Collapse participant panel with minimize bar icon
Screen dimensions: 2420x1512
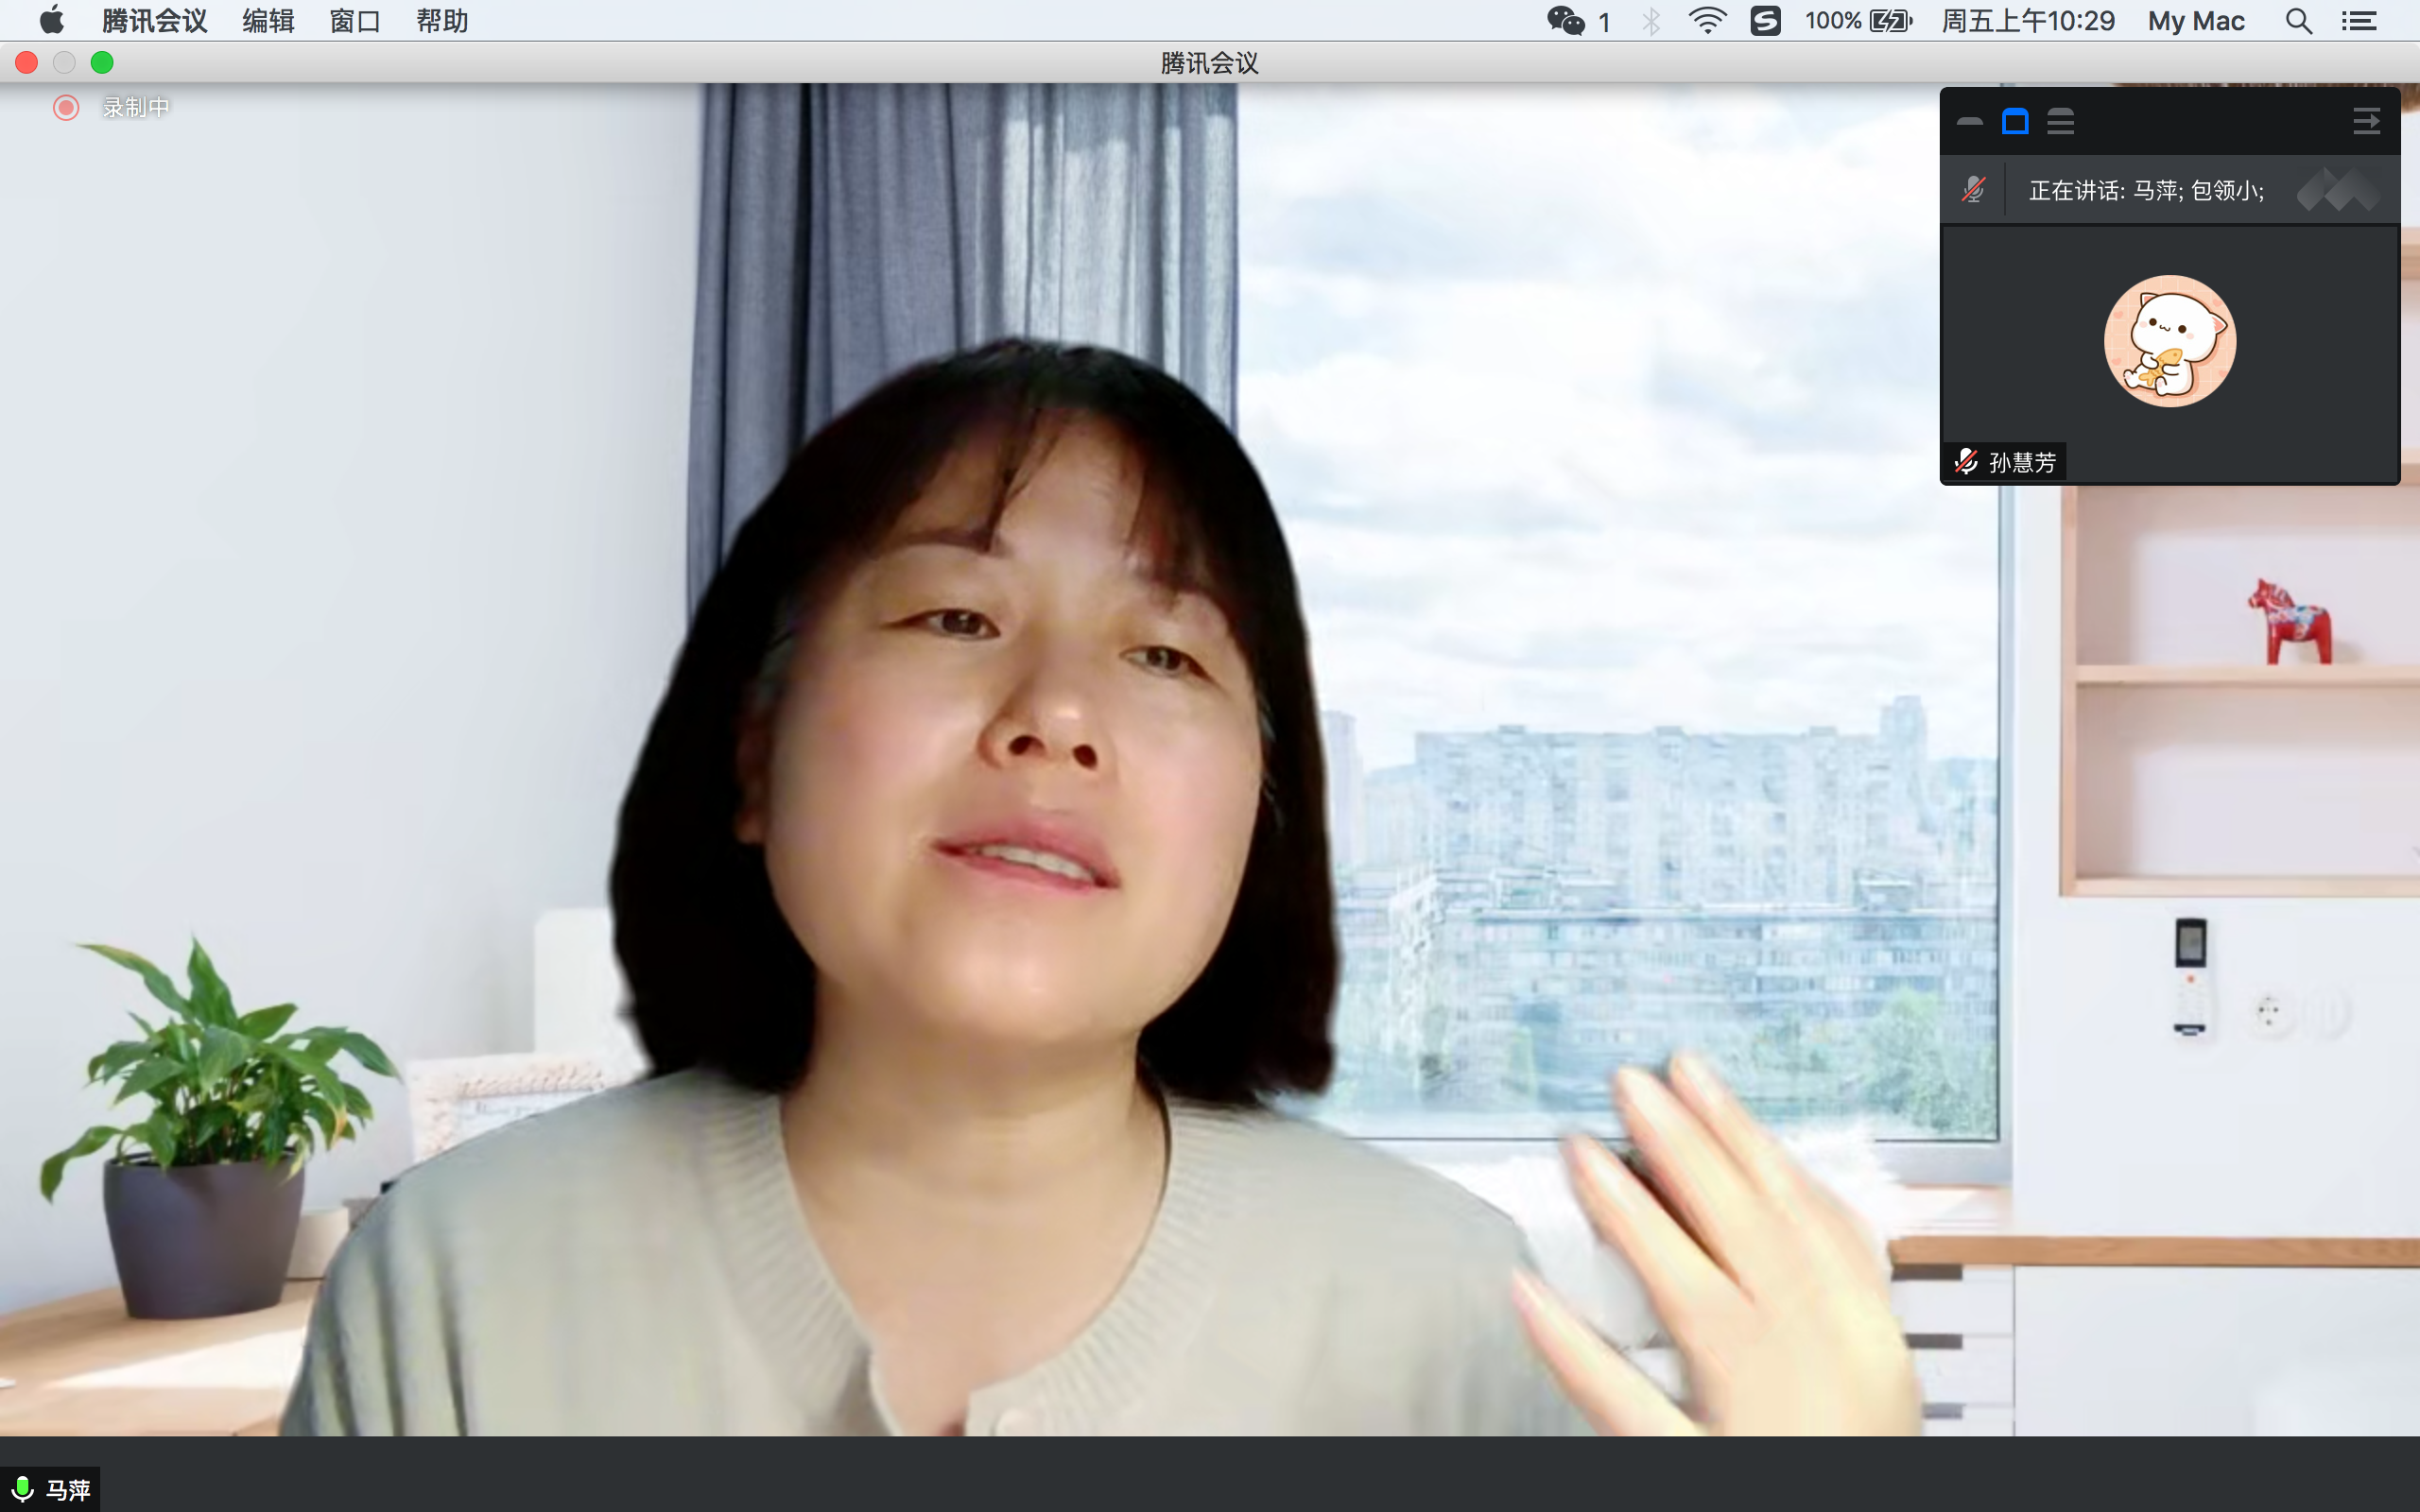click(x=1969, y=122)
